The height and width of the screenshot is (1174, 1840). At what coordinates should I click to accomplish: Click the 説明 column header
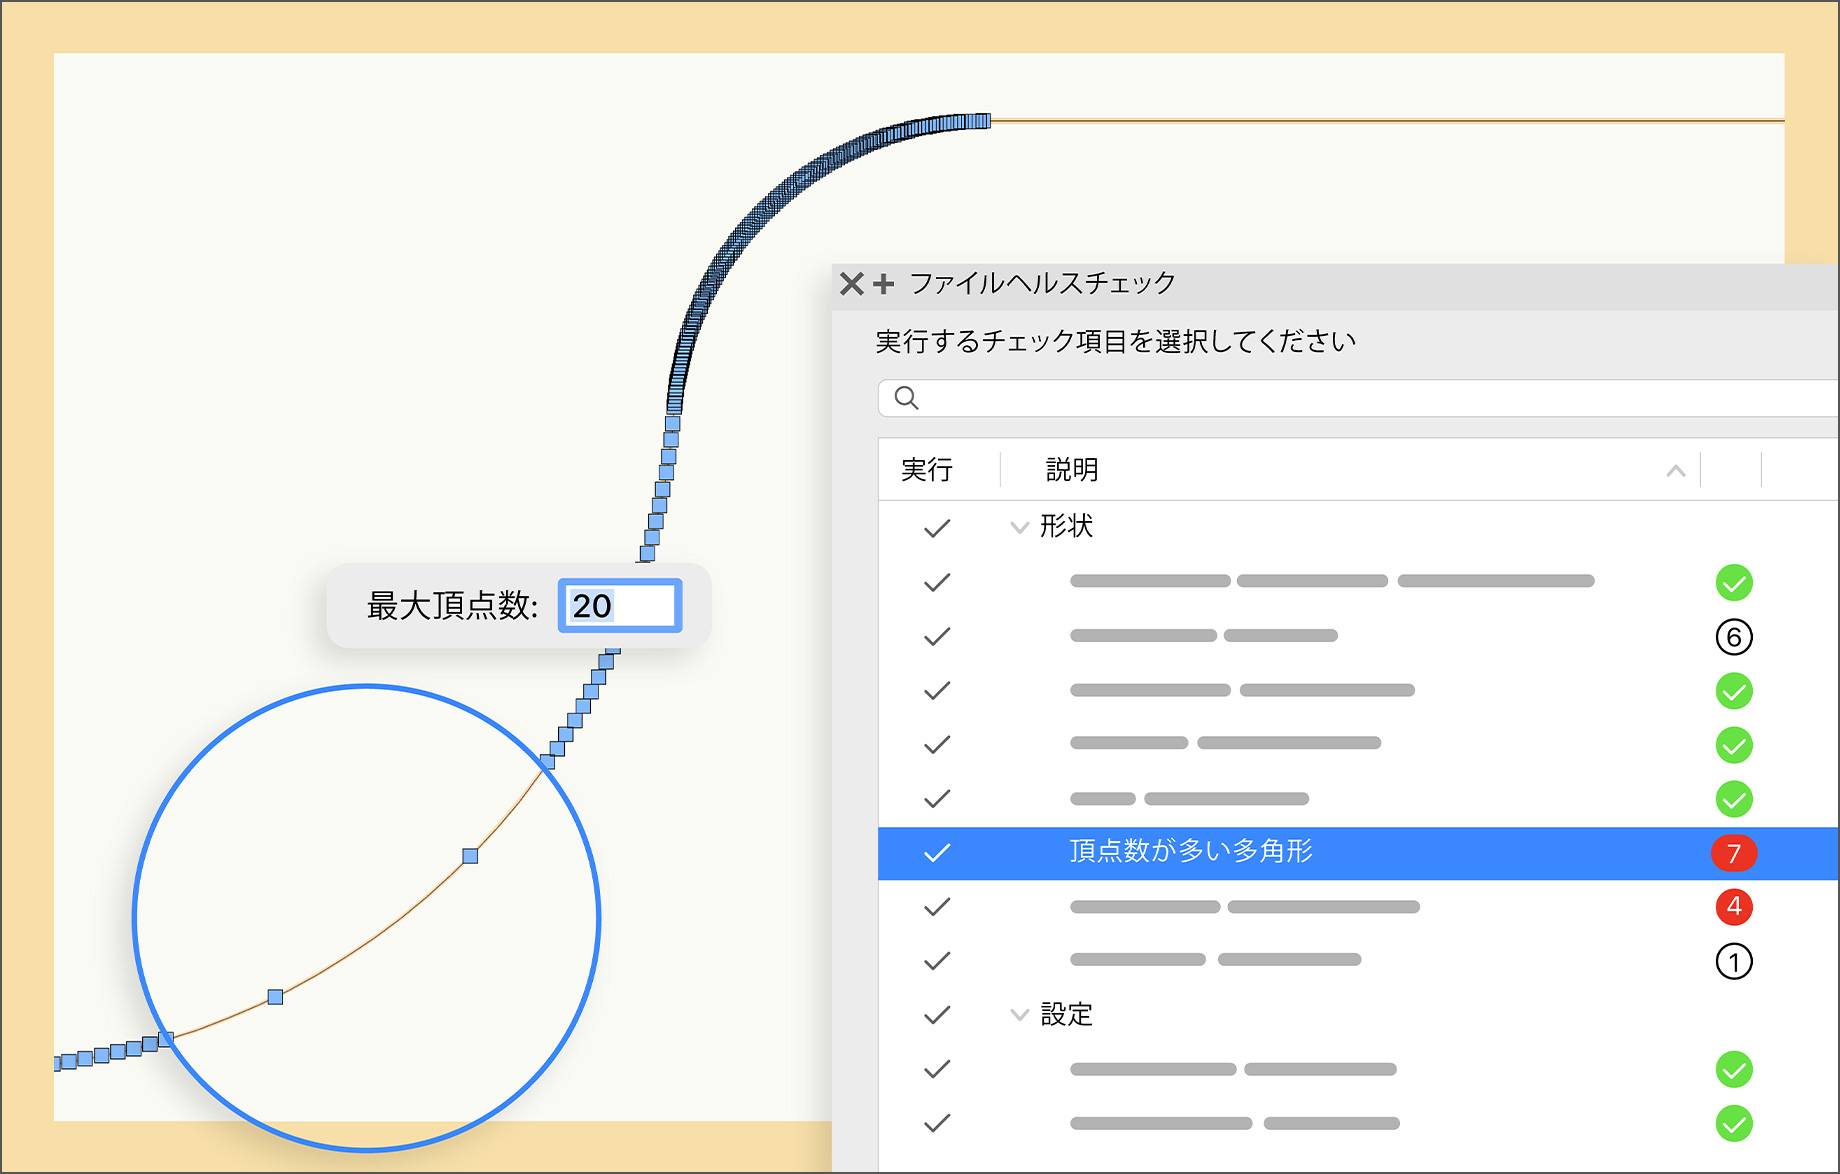coord(1072,470)
